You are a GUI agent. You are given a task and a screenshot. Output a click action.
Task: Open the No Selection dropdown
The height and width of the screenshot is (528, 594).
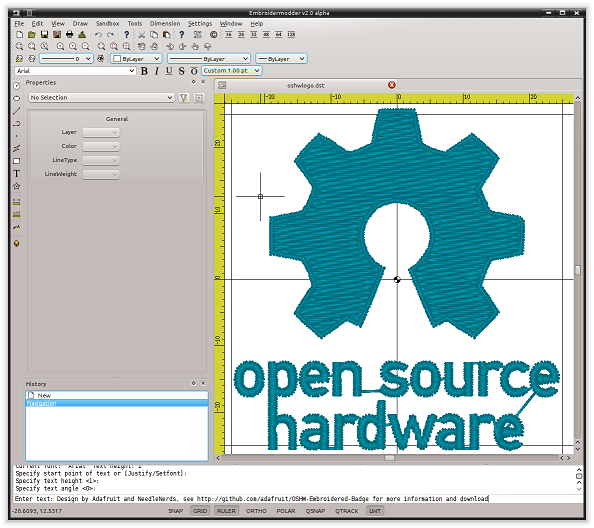pos(102,97)
